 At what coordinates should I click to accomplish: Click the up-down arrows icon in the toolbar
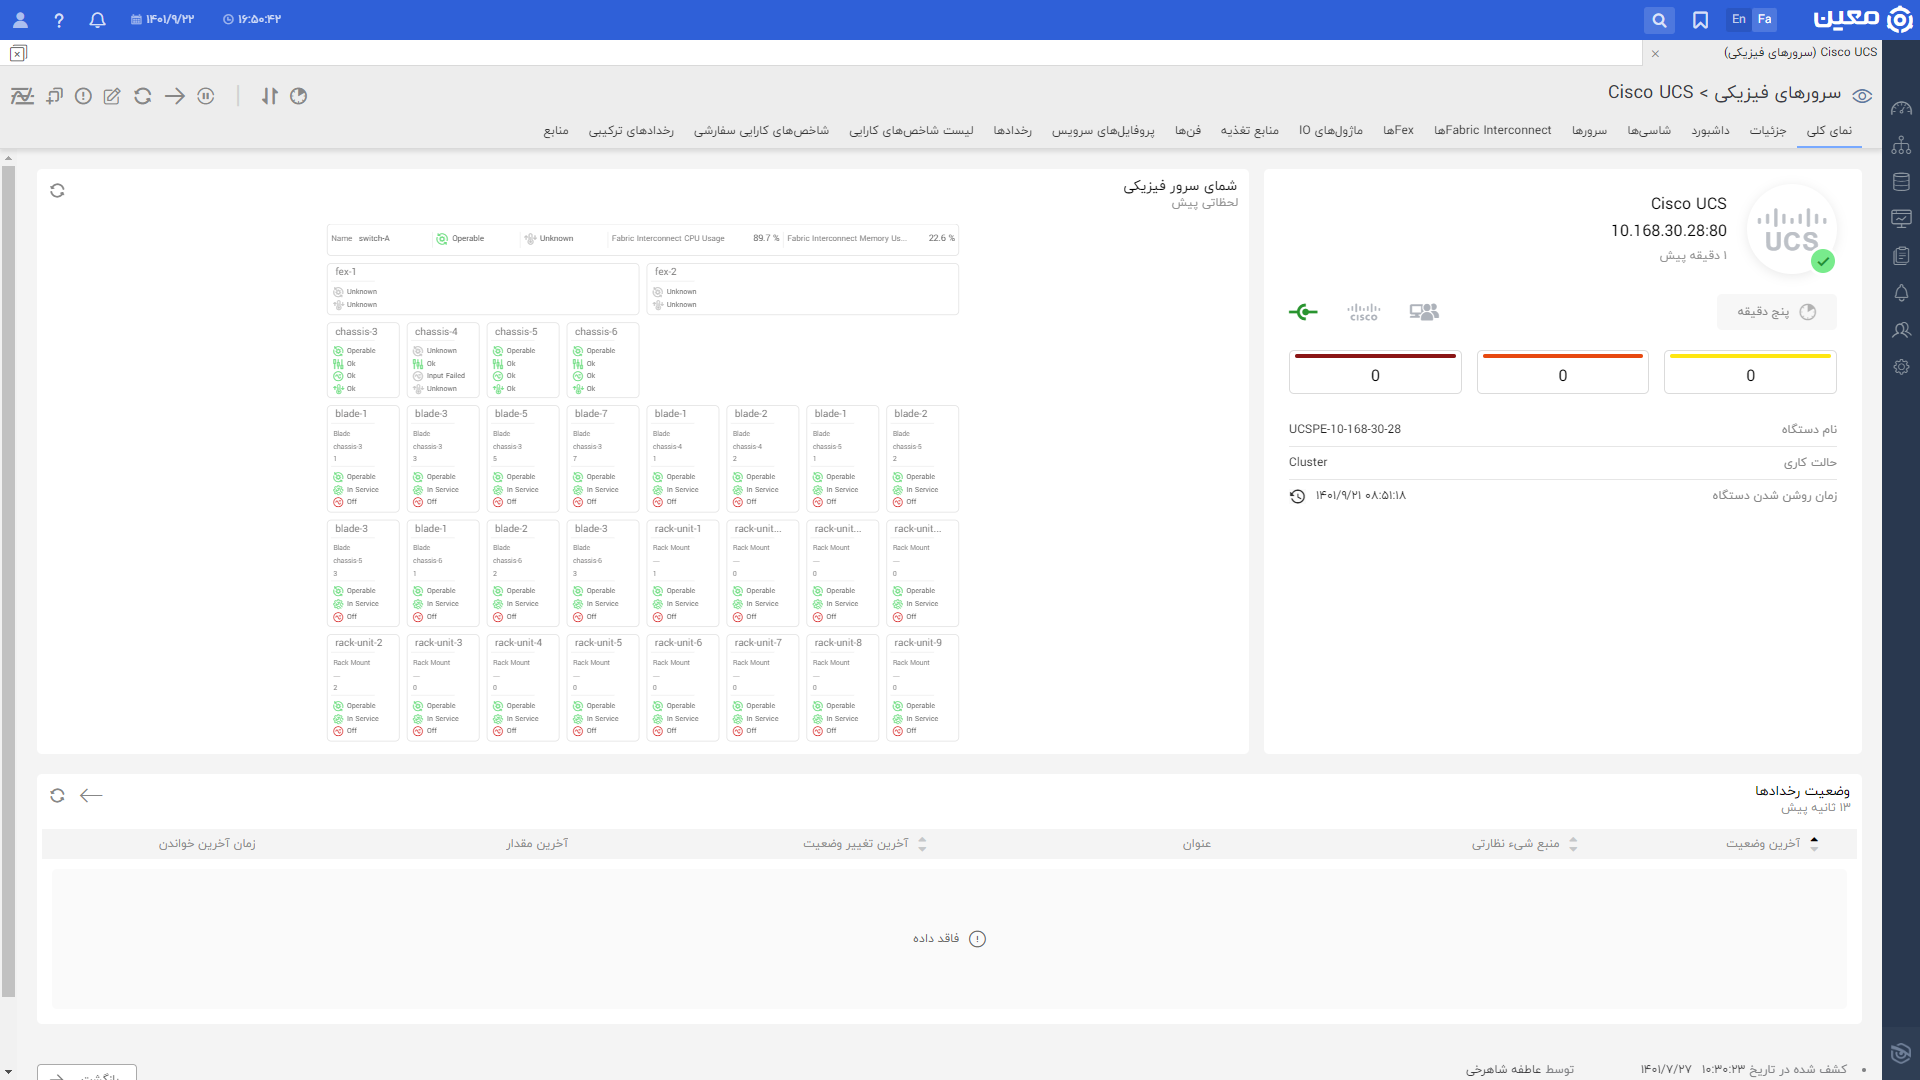tap(270, 96)
